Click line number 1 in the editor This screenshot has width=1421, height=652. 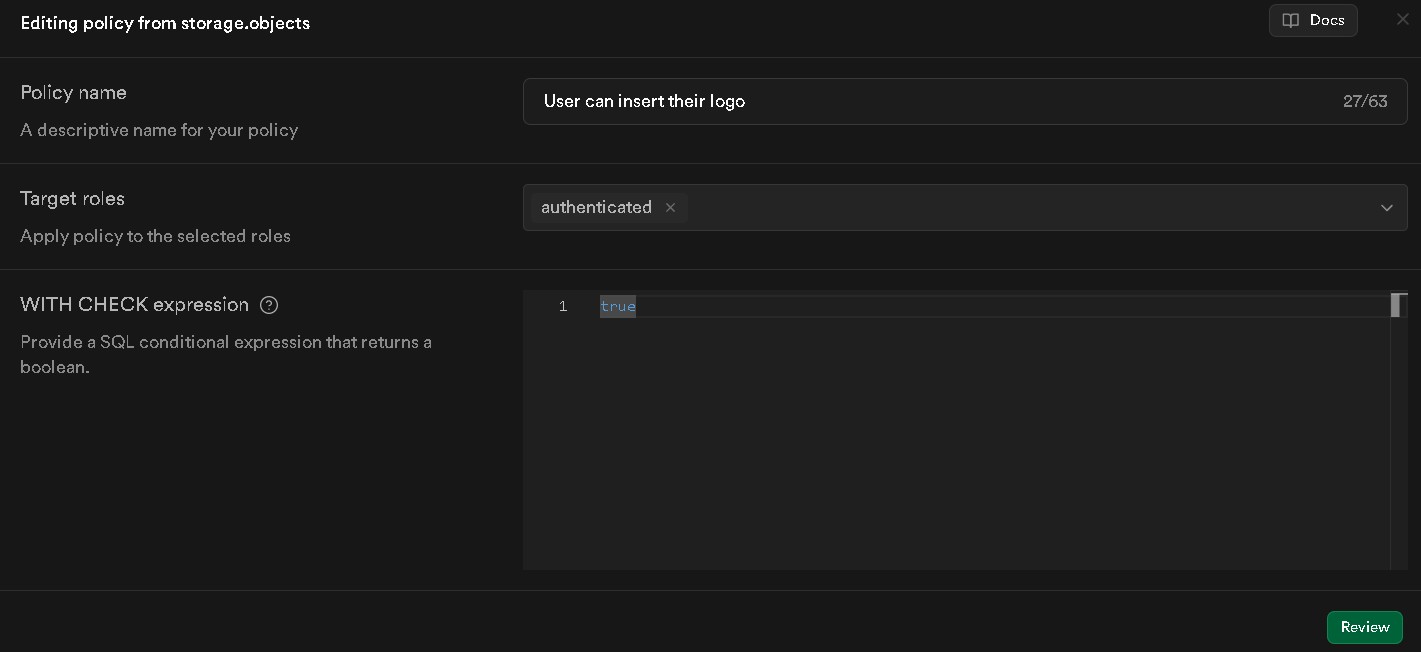coord(562,306)
